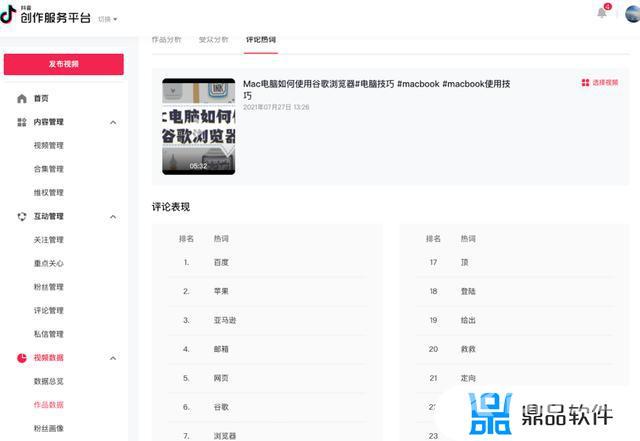
Task: Open 视频管理 in sidebar
Action: point(49,145)
